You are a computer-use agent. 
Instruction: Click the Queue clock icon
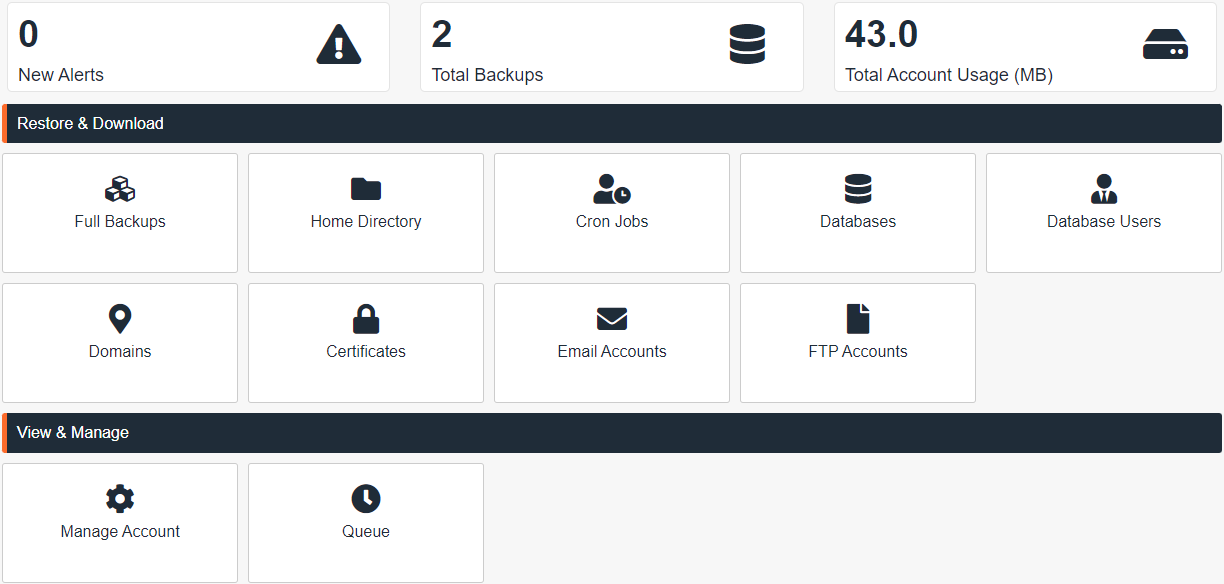[366, 499]
